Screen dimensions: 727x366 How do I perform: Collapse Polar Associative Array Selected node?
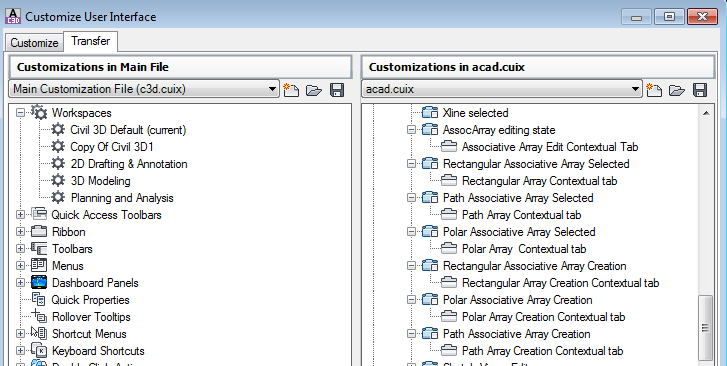tap(411, 231)
